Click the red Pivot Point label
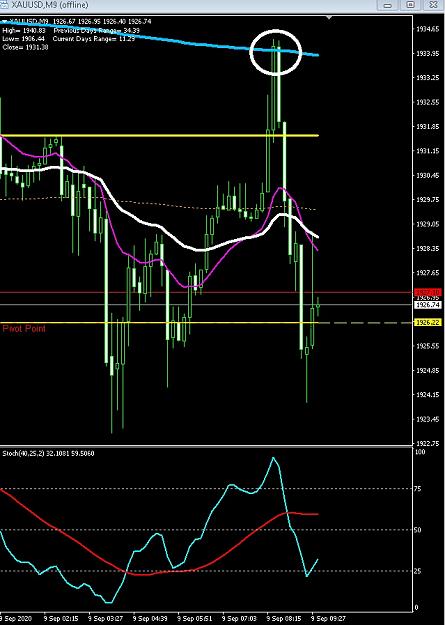Screen dimensions: 445x625 point(24,328)
